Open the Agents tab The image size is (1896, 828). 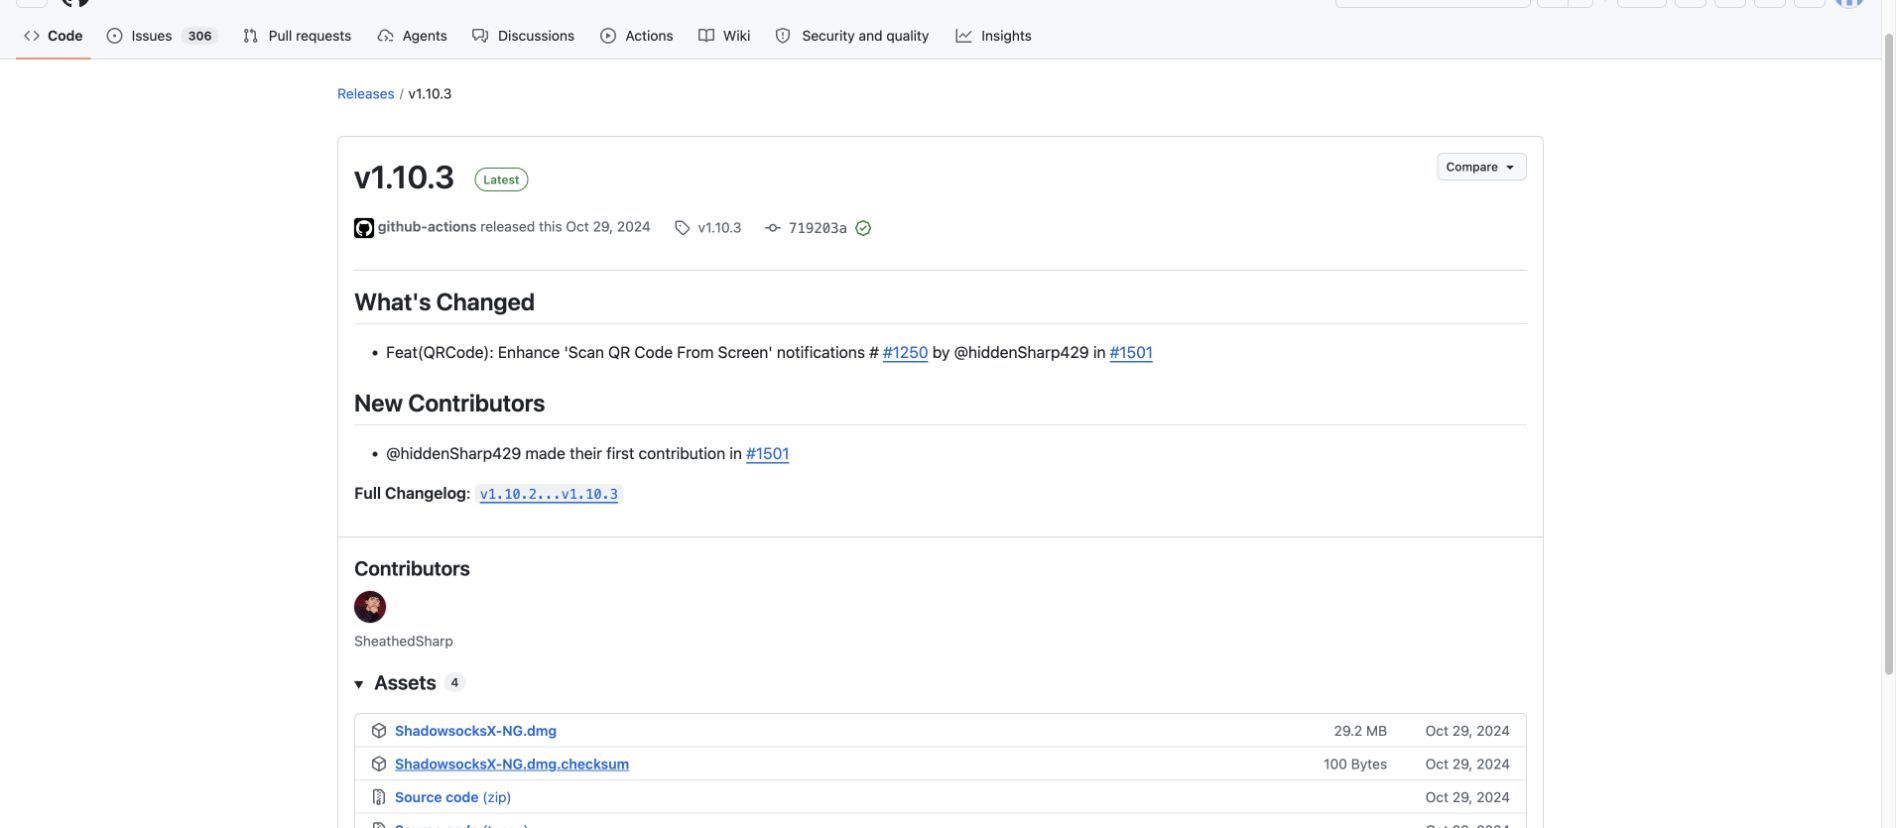(412, 36)
